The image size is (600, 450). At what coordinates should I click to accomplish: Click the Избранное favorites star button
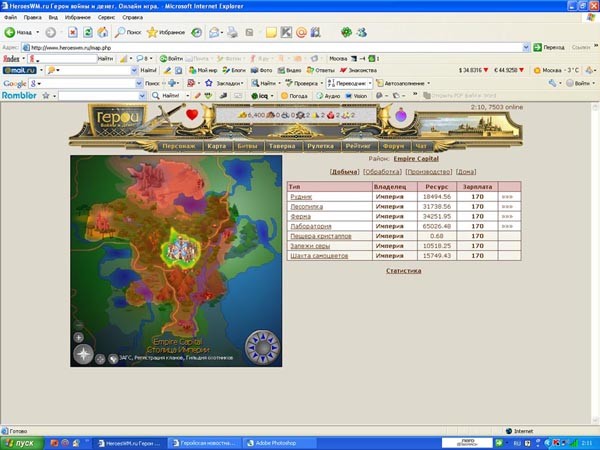pyautogui.click(x=165, y=32)
